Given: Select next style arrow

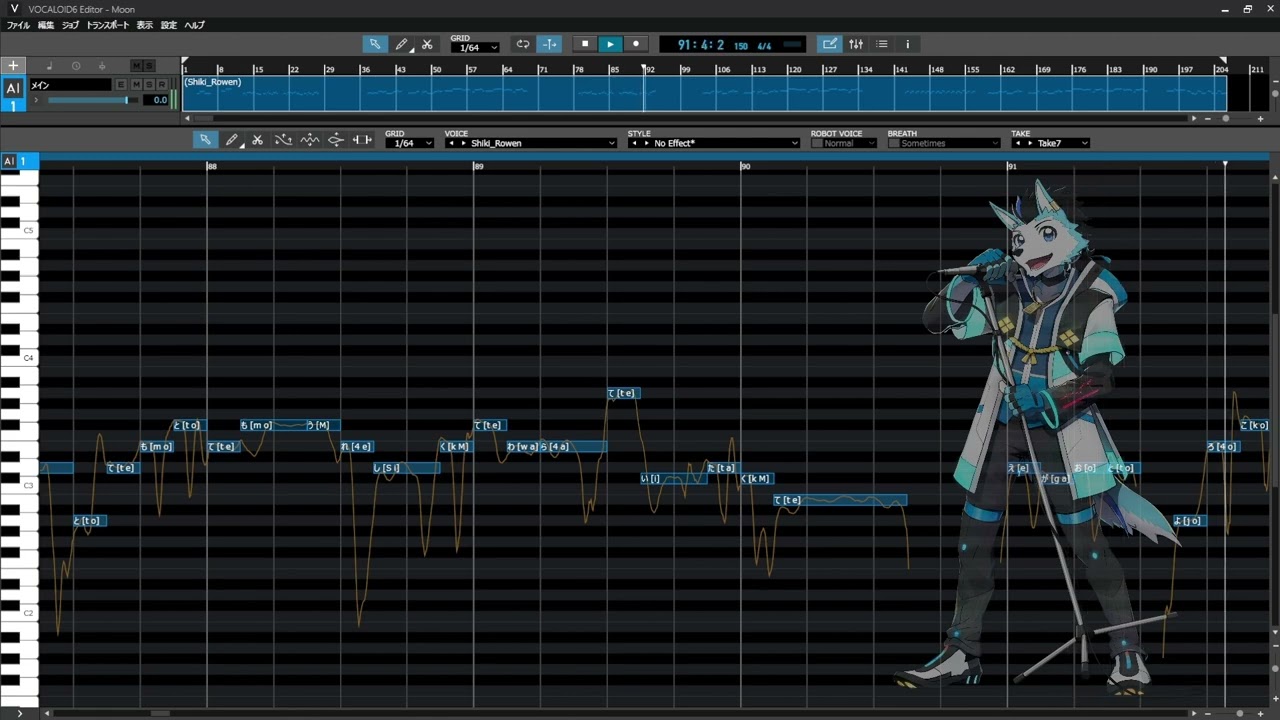Looking at the screenshot, I should click(645, 143).
